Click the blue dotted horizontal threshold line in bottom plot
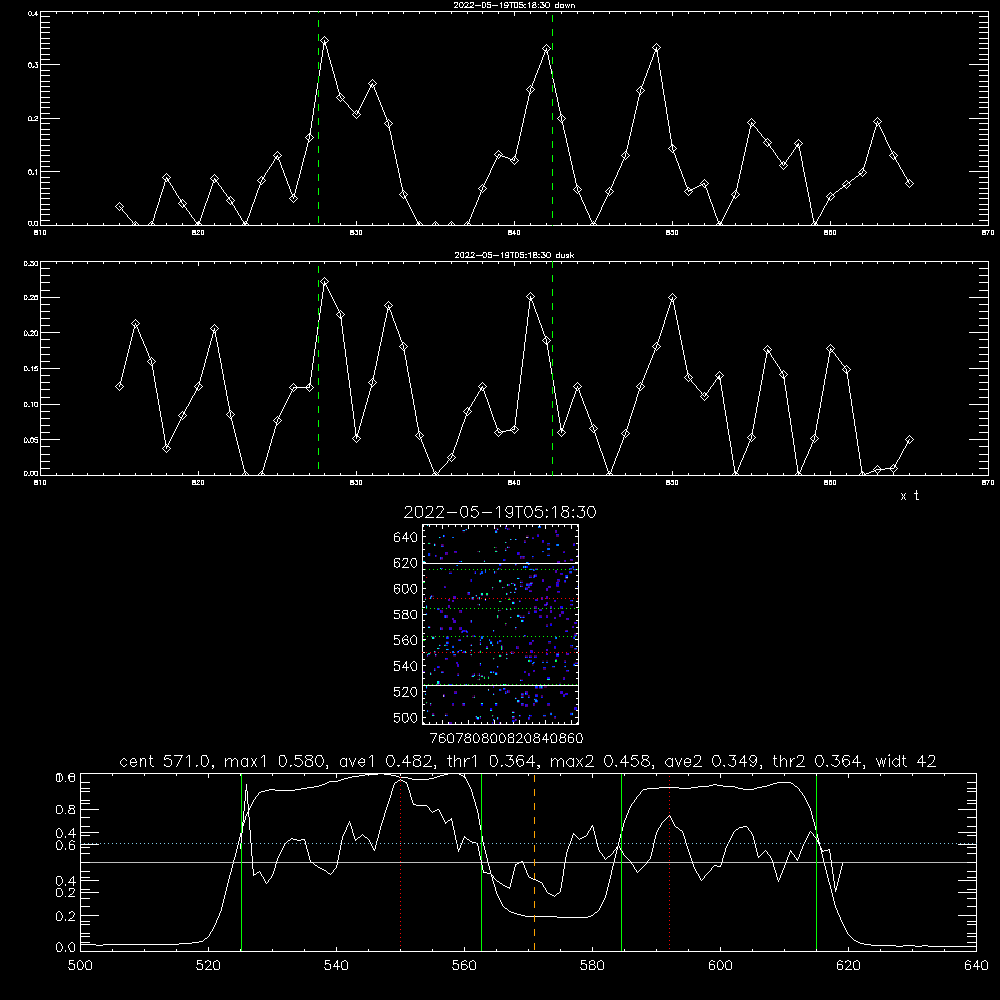Screen dimensions: 1000x1000 (528, 844)
